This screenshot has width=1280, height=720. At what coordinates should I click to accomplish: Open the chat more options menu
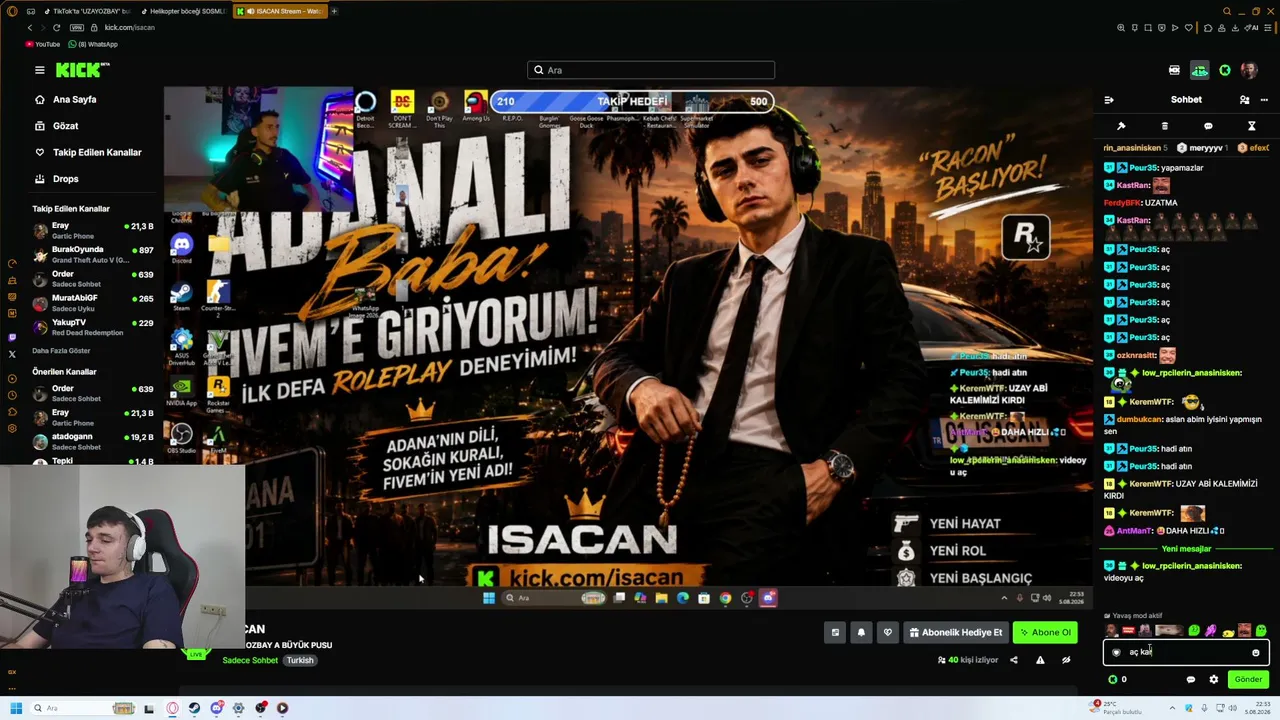point(1264,100)
